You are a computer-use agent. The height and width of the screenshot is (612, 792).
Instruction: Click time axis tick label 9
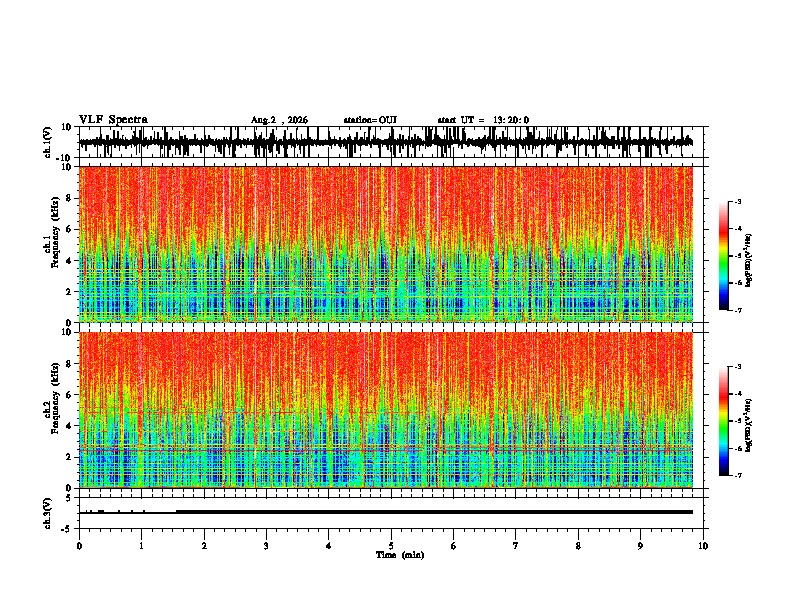pyautogui.click(x=640, y=546)
